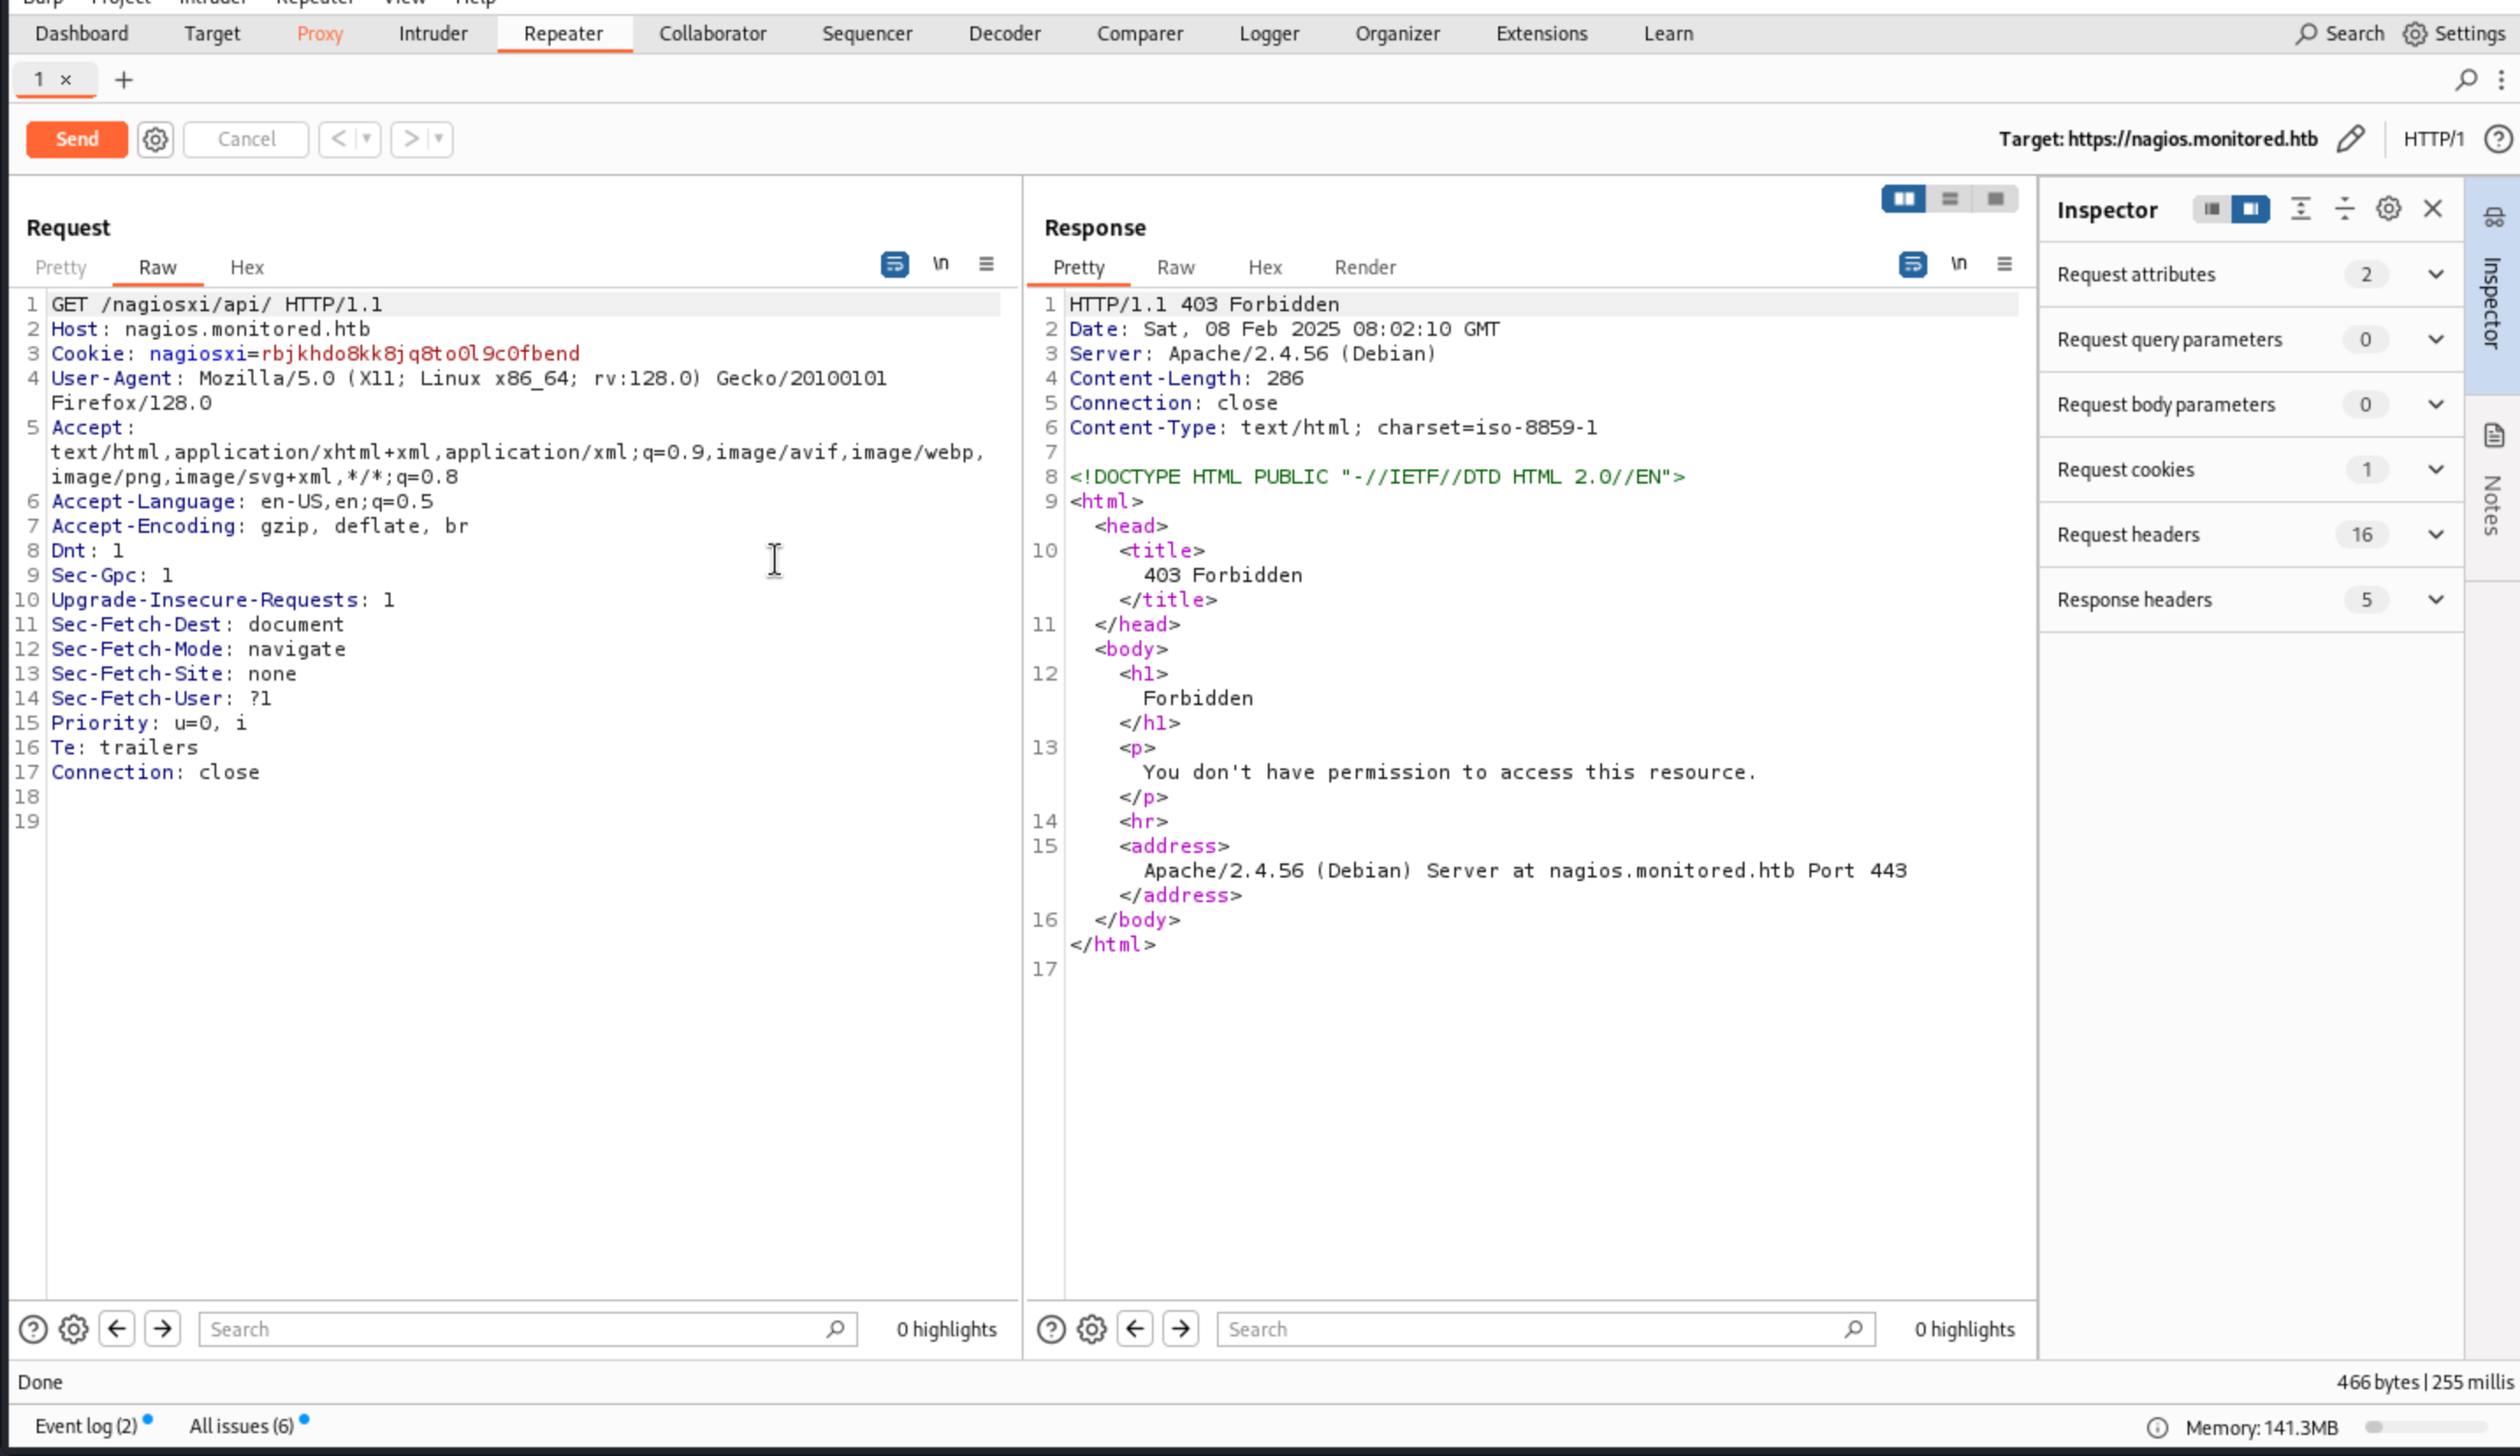Expand Request body parameters section
This screenshot has height=1456, width=2520.
(2250, 405)
